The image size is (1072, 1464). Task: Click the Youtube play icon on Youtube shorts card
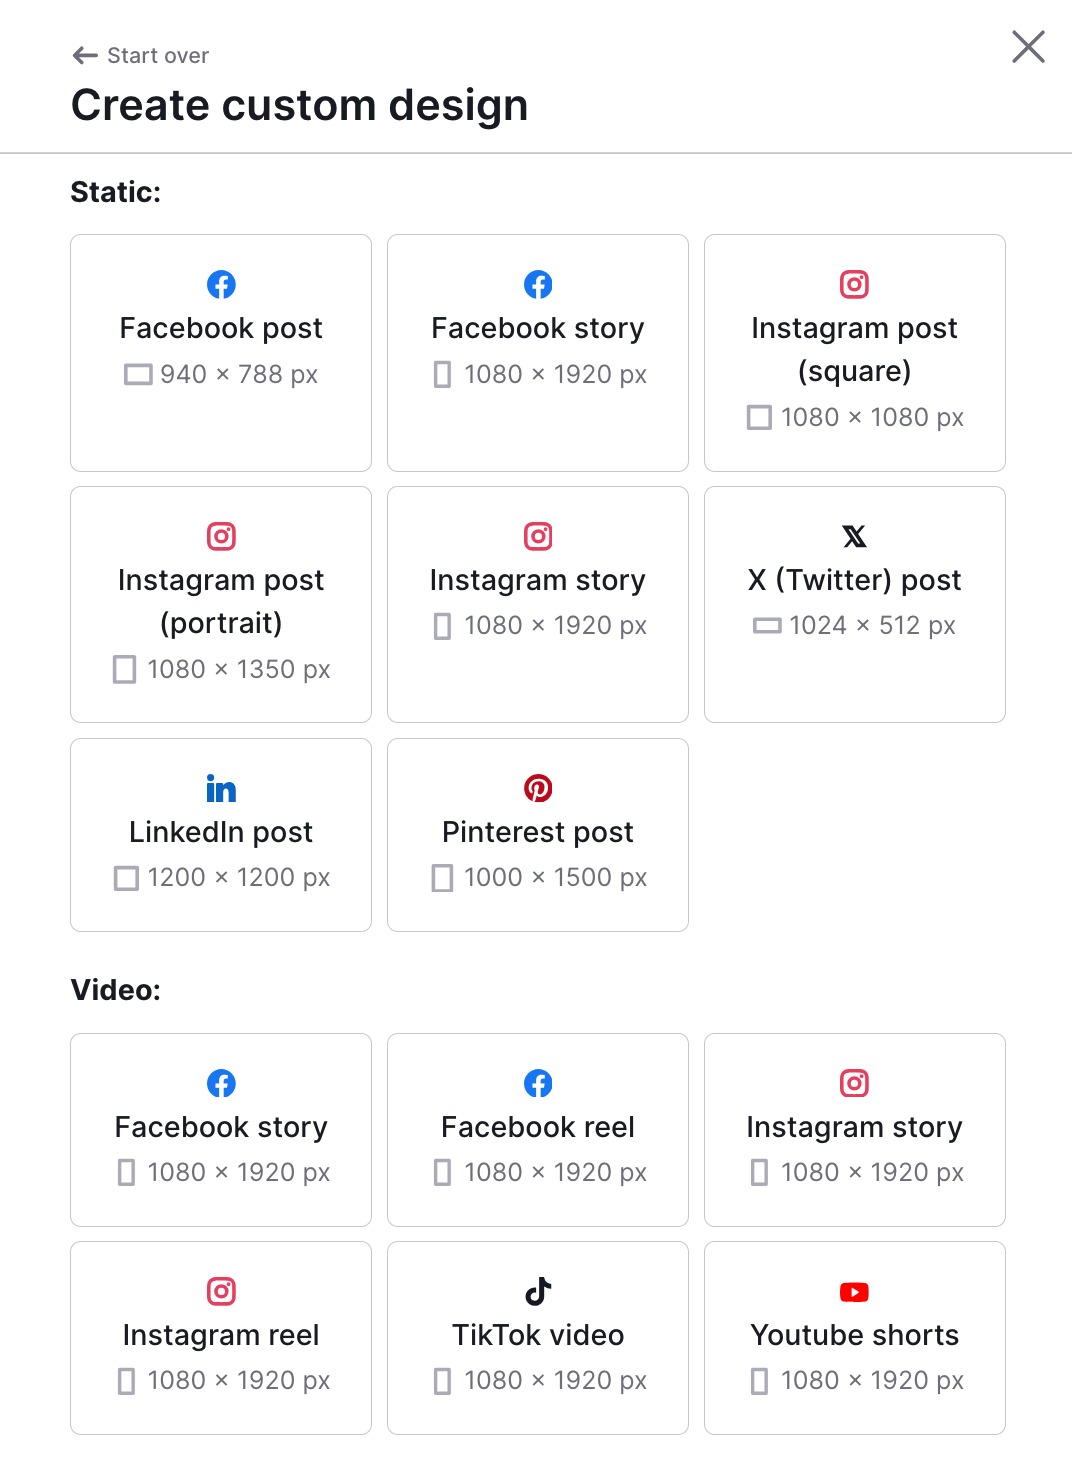point(854,1292)
